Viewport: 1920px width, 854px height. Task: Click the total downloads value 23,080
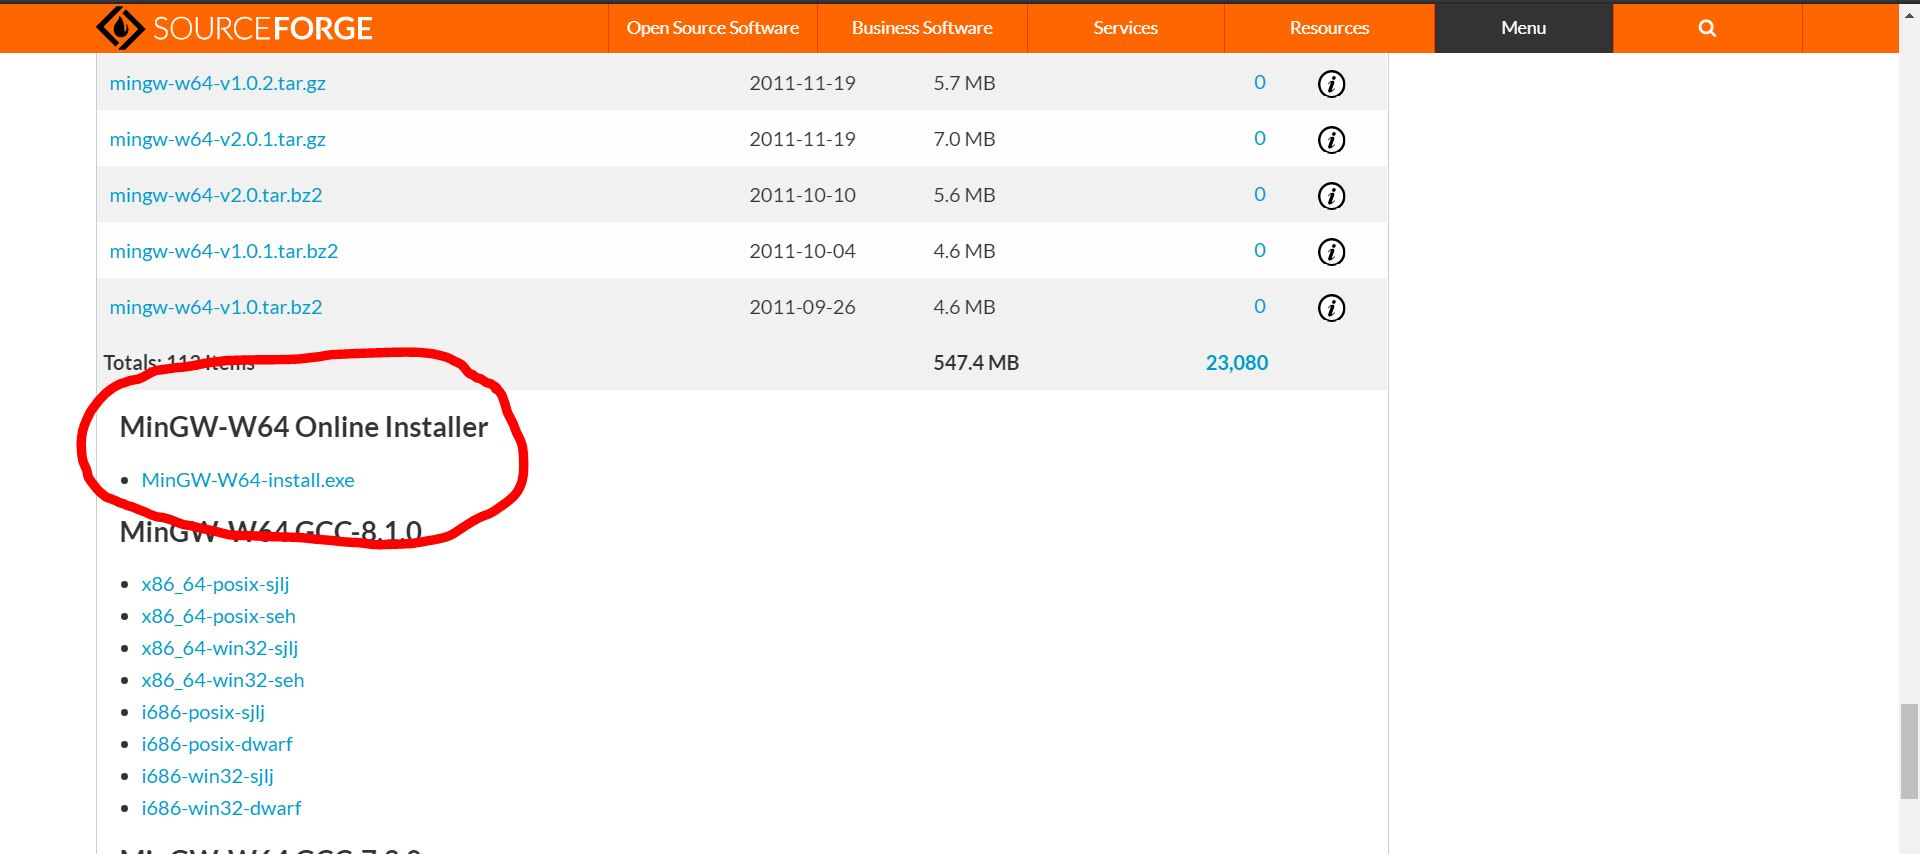1236,363
